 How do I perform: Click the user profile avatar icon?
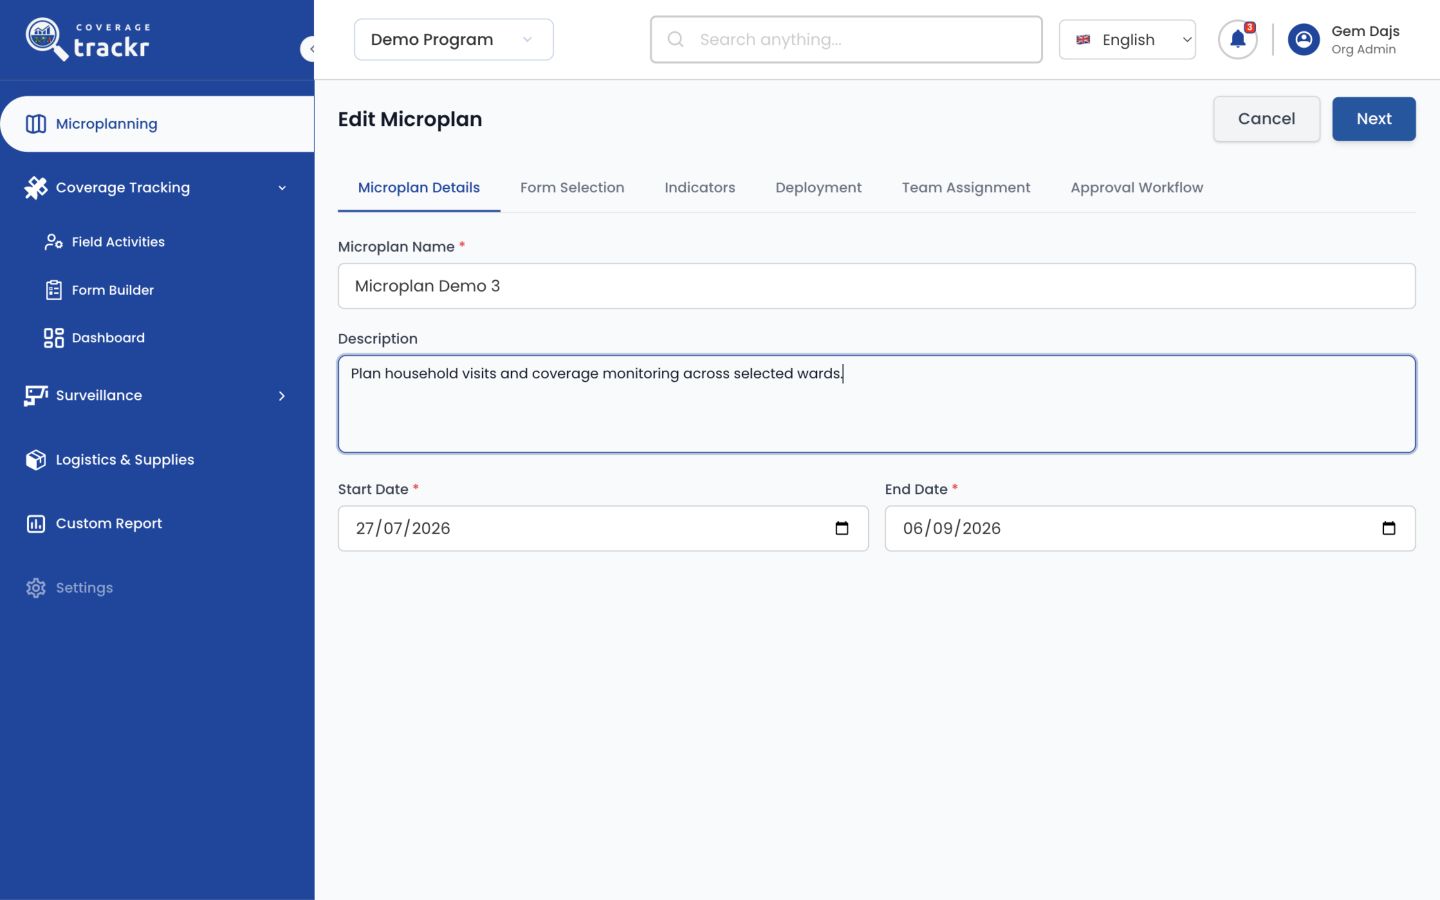click(1303, 40)
